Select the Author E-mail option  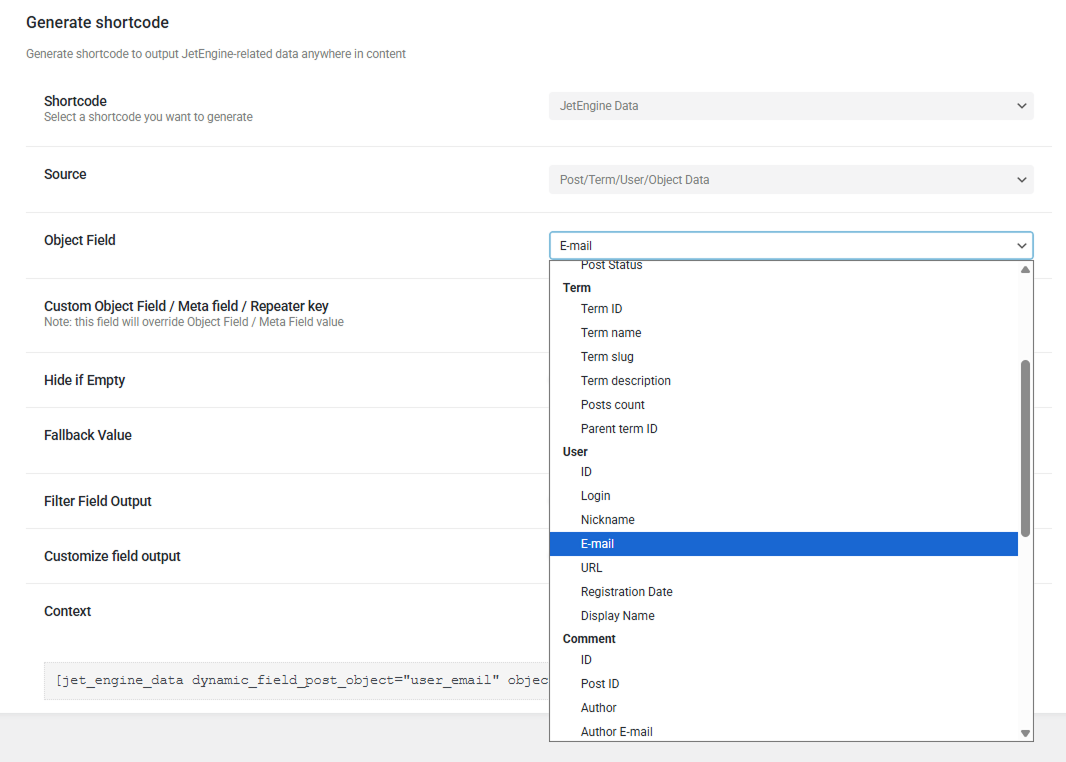tap(784, 731)
